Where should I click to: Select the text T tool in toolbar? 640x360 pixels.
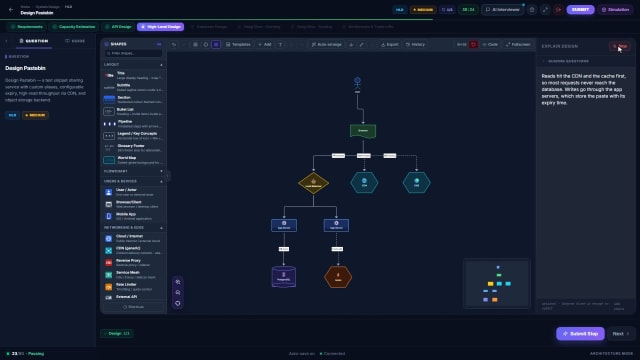pos(280,44)
